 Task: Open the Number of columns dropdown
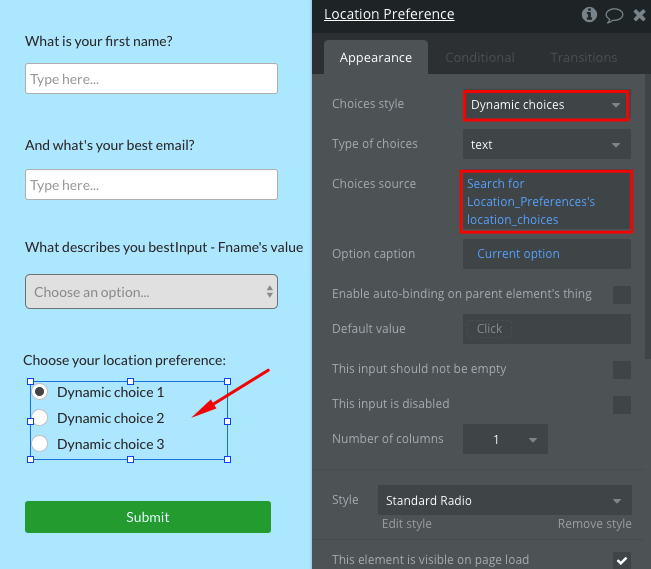pyautogui.click(x=505, y=439)
